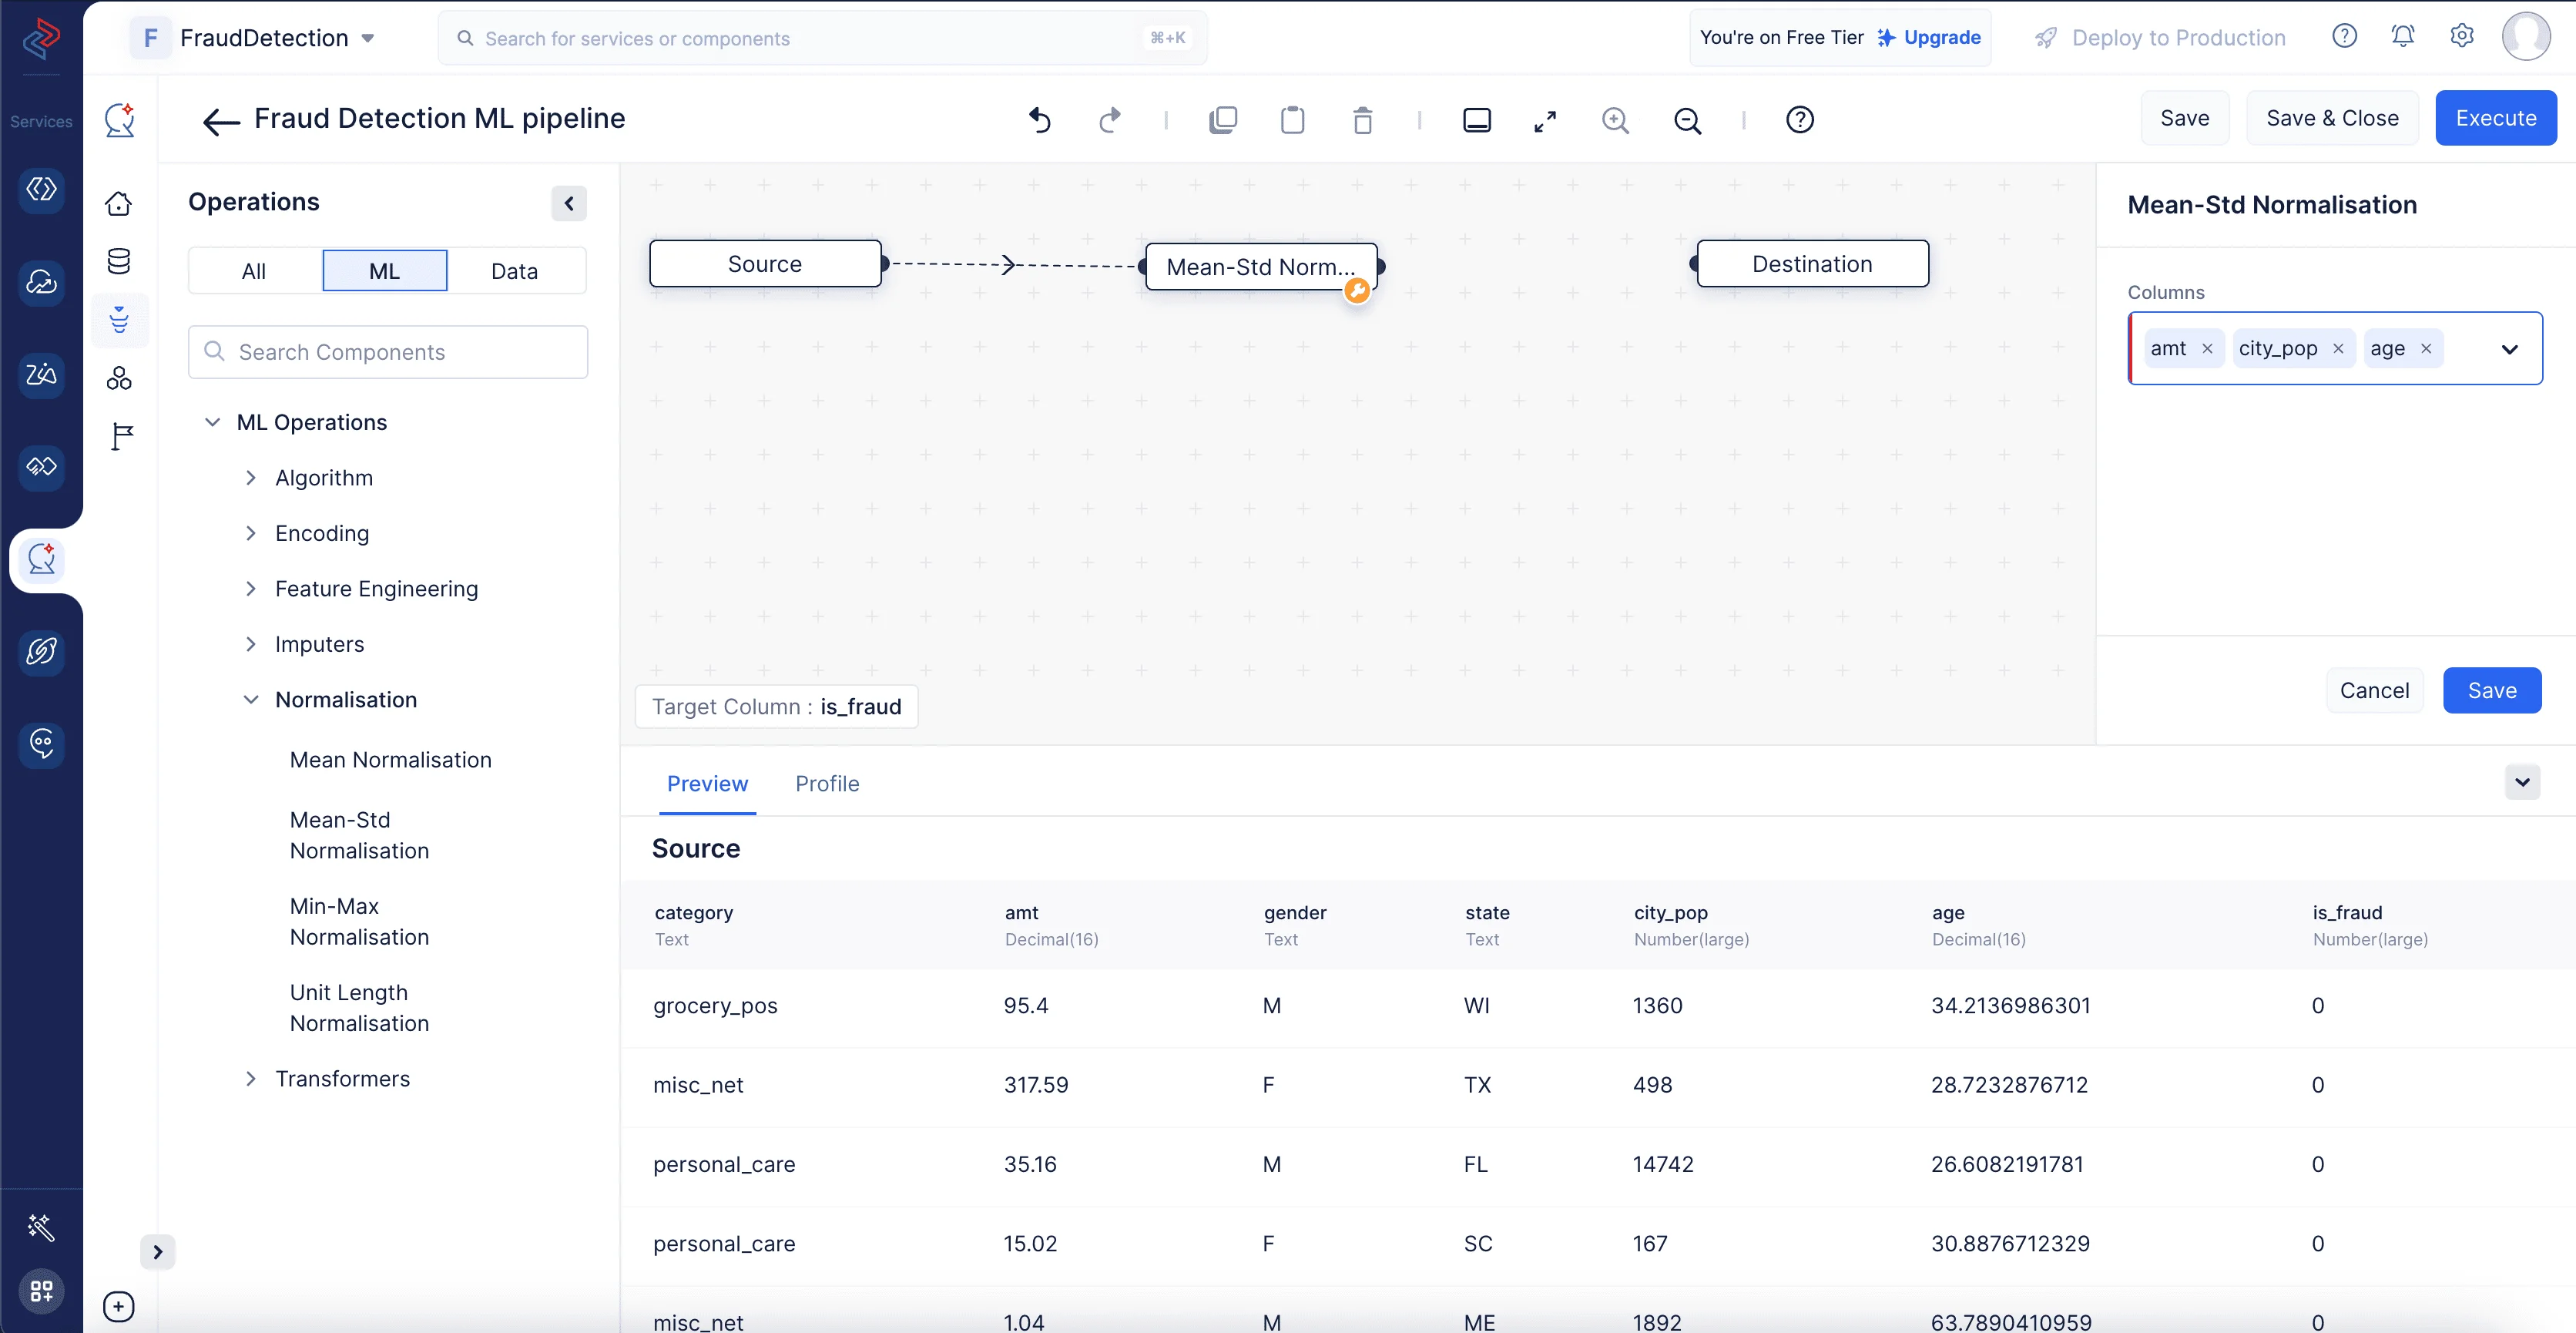Click the zoom in magnifier icon

[1615, 120]
